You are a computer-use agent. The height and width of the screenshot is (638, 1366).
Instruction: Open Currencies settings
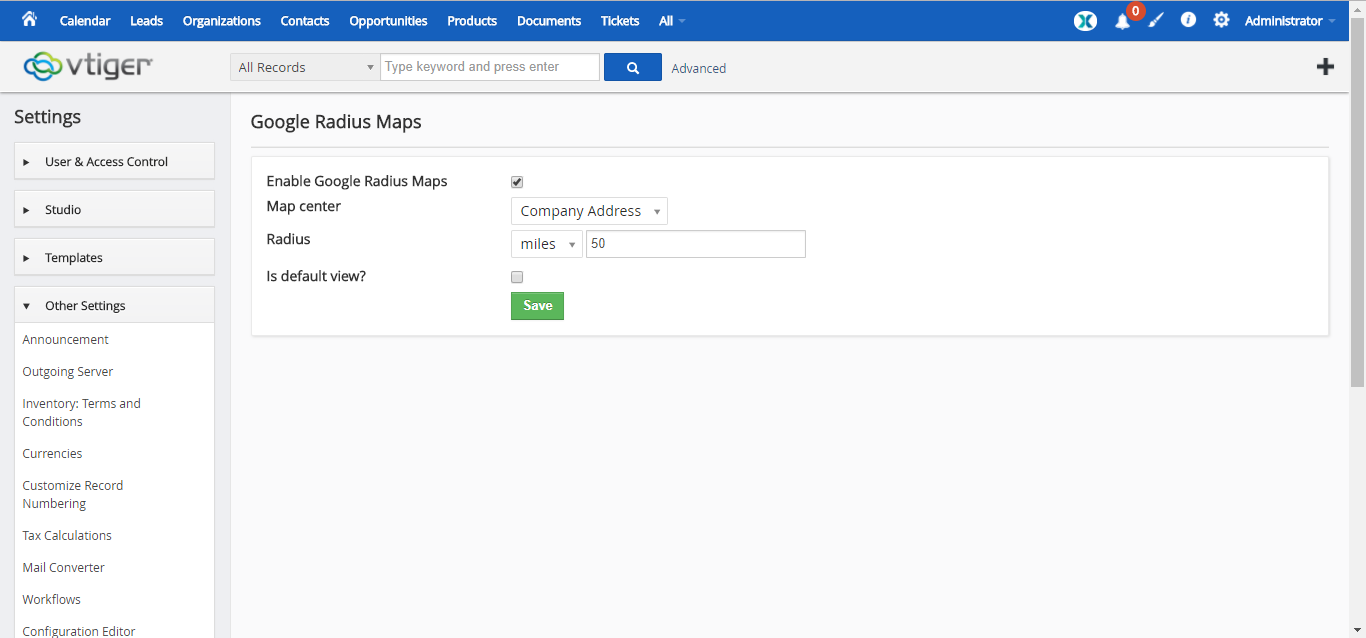[52, 453]
